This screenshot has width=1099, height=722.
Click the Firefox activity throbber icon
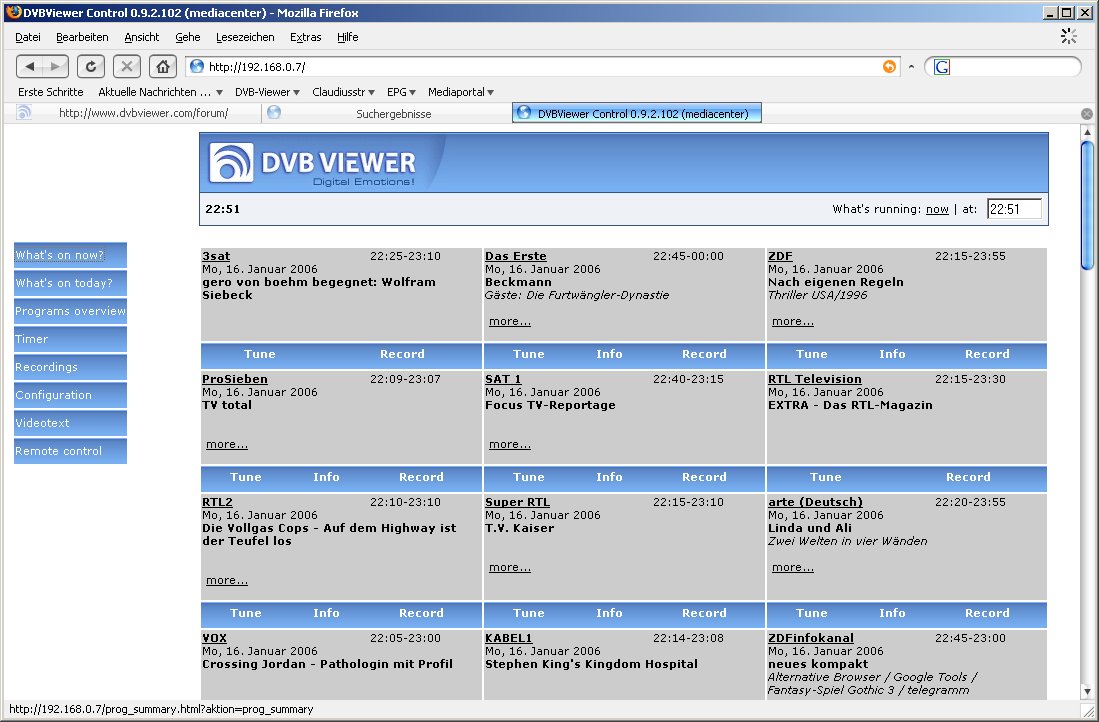pos(1068,36)
